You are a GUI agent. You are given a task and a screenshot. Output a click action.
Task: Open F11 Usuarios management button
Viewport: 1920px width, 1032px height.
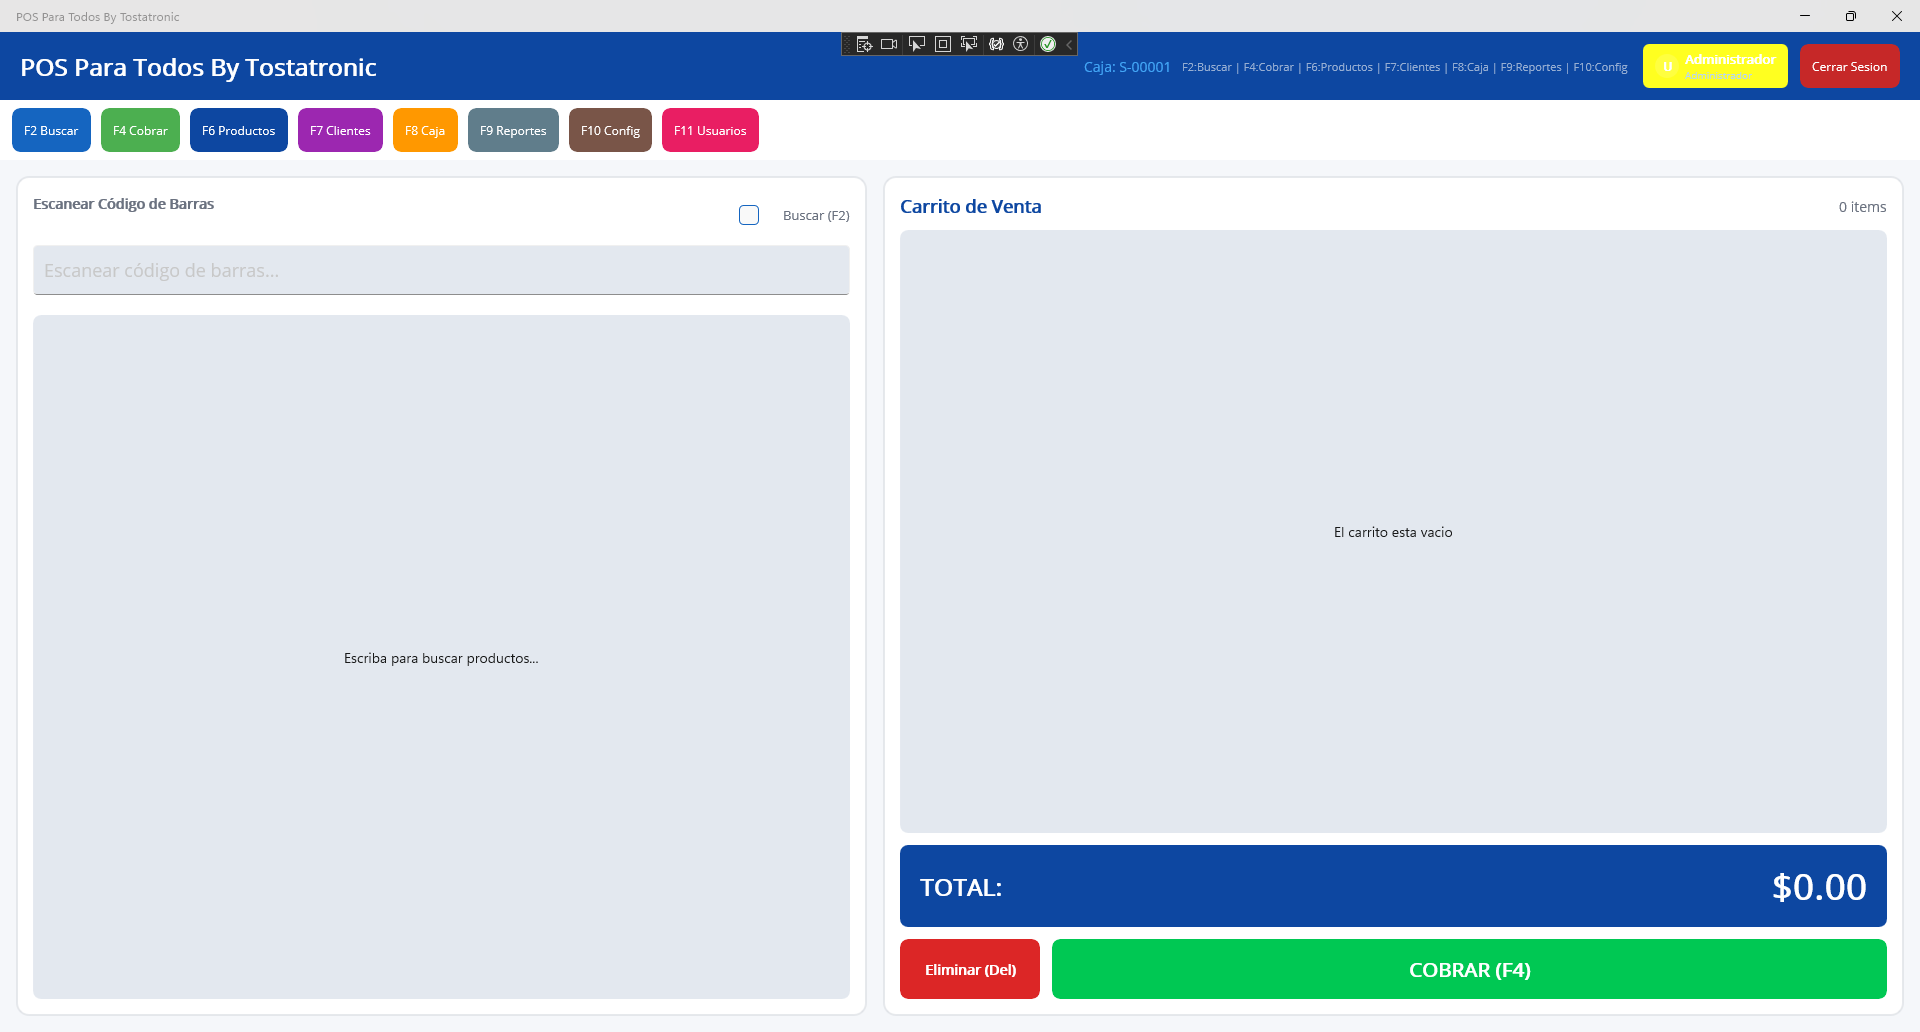click(710, 130)
